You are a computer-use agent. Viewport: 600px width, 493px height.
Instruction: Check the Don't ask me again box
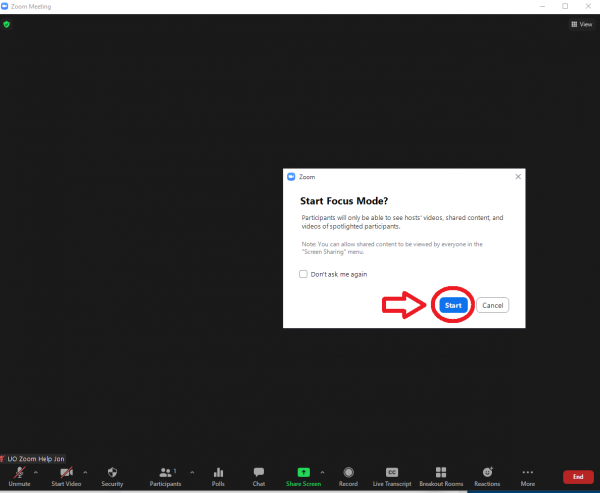tap(303, 274)
